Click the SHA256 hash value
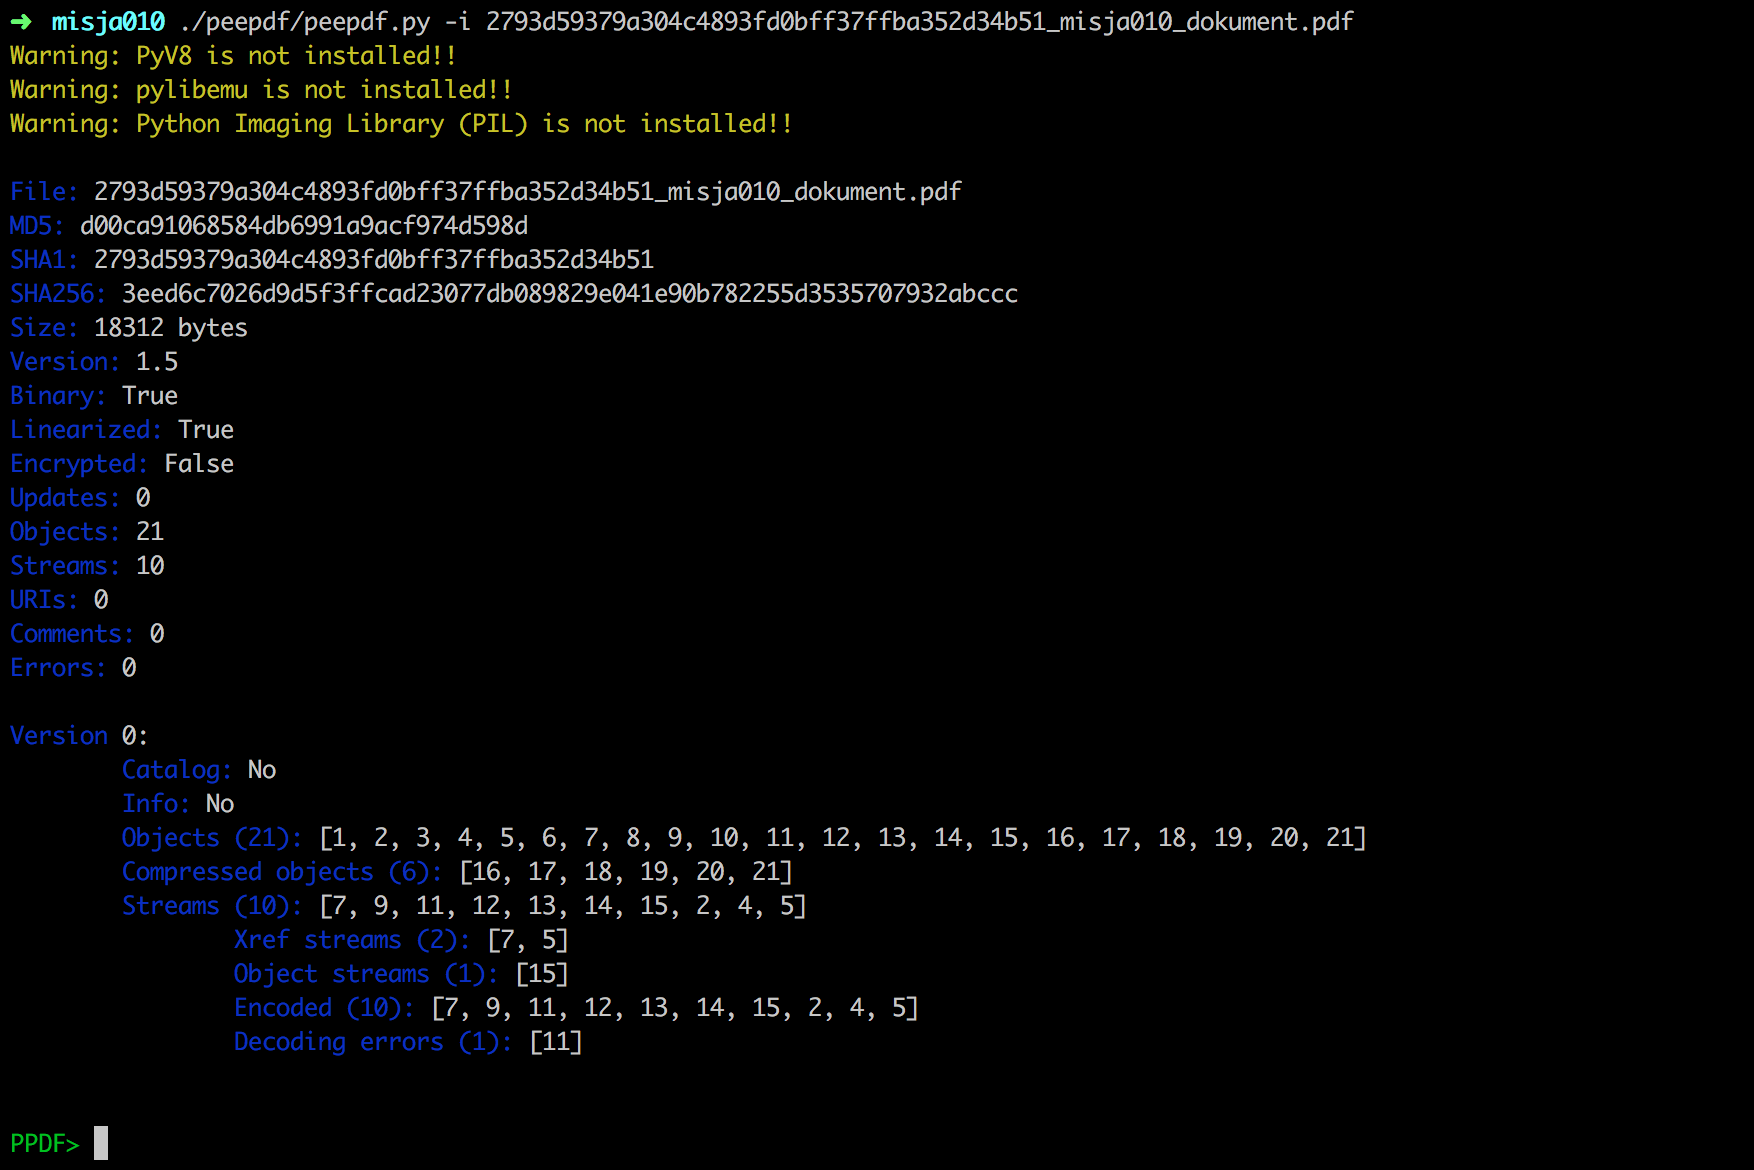 click(x=570, y=294)
